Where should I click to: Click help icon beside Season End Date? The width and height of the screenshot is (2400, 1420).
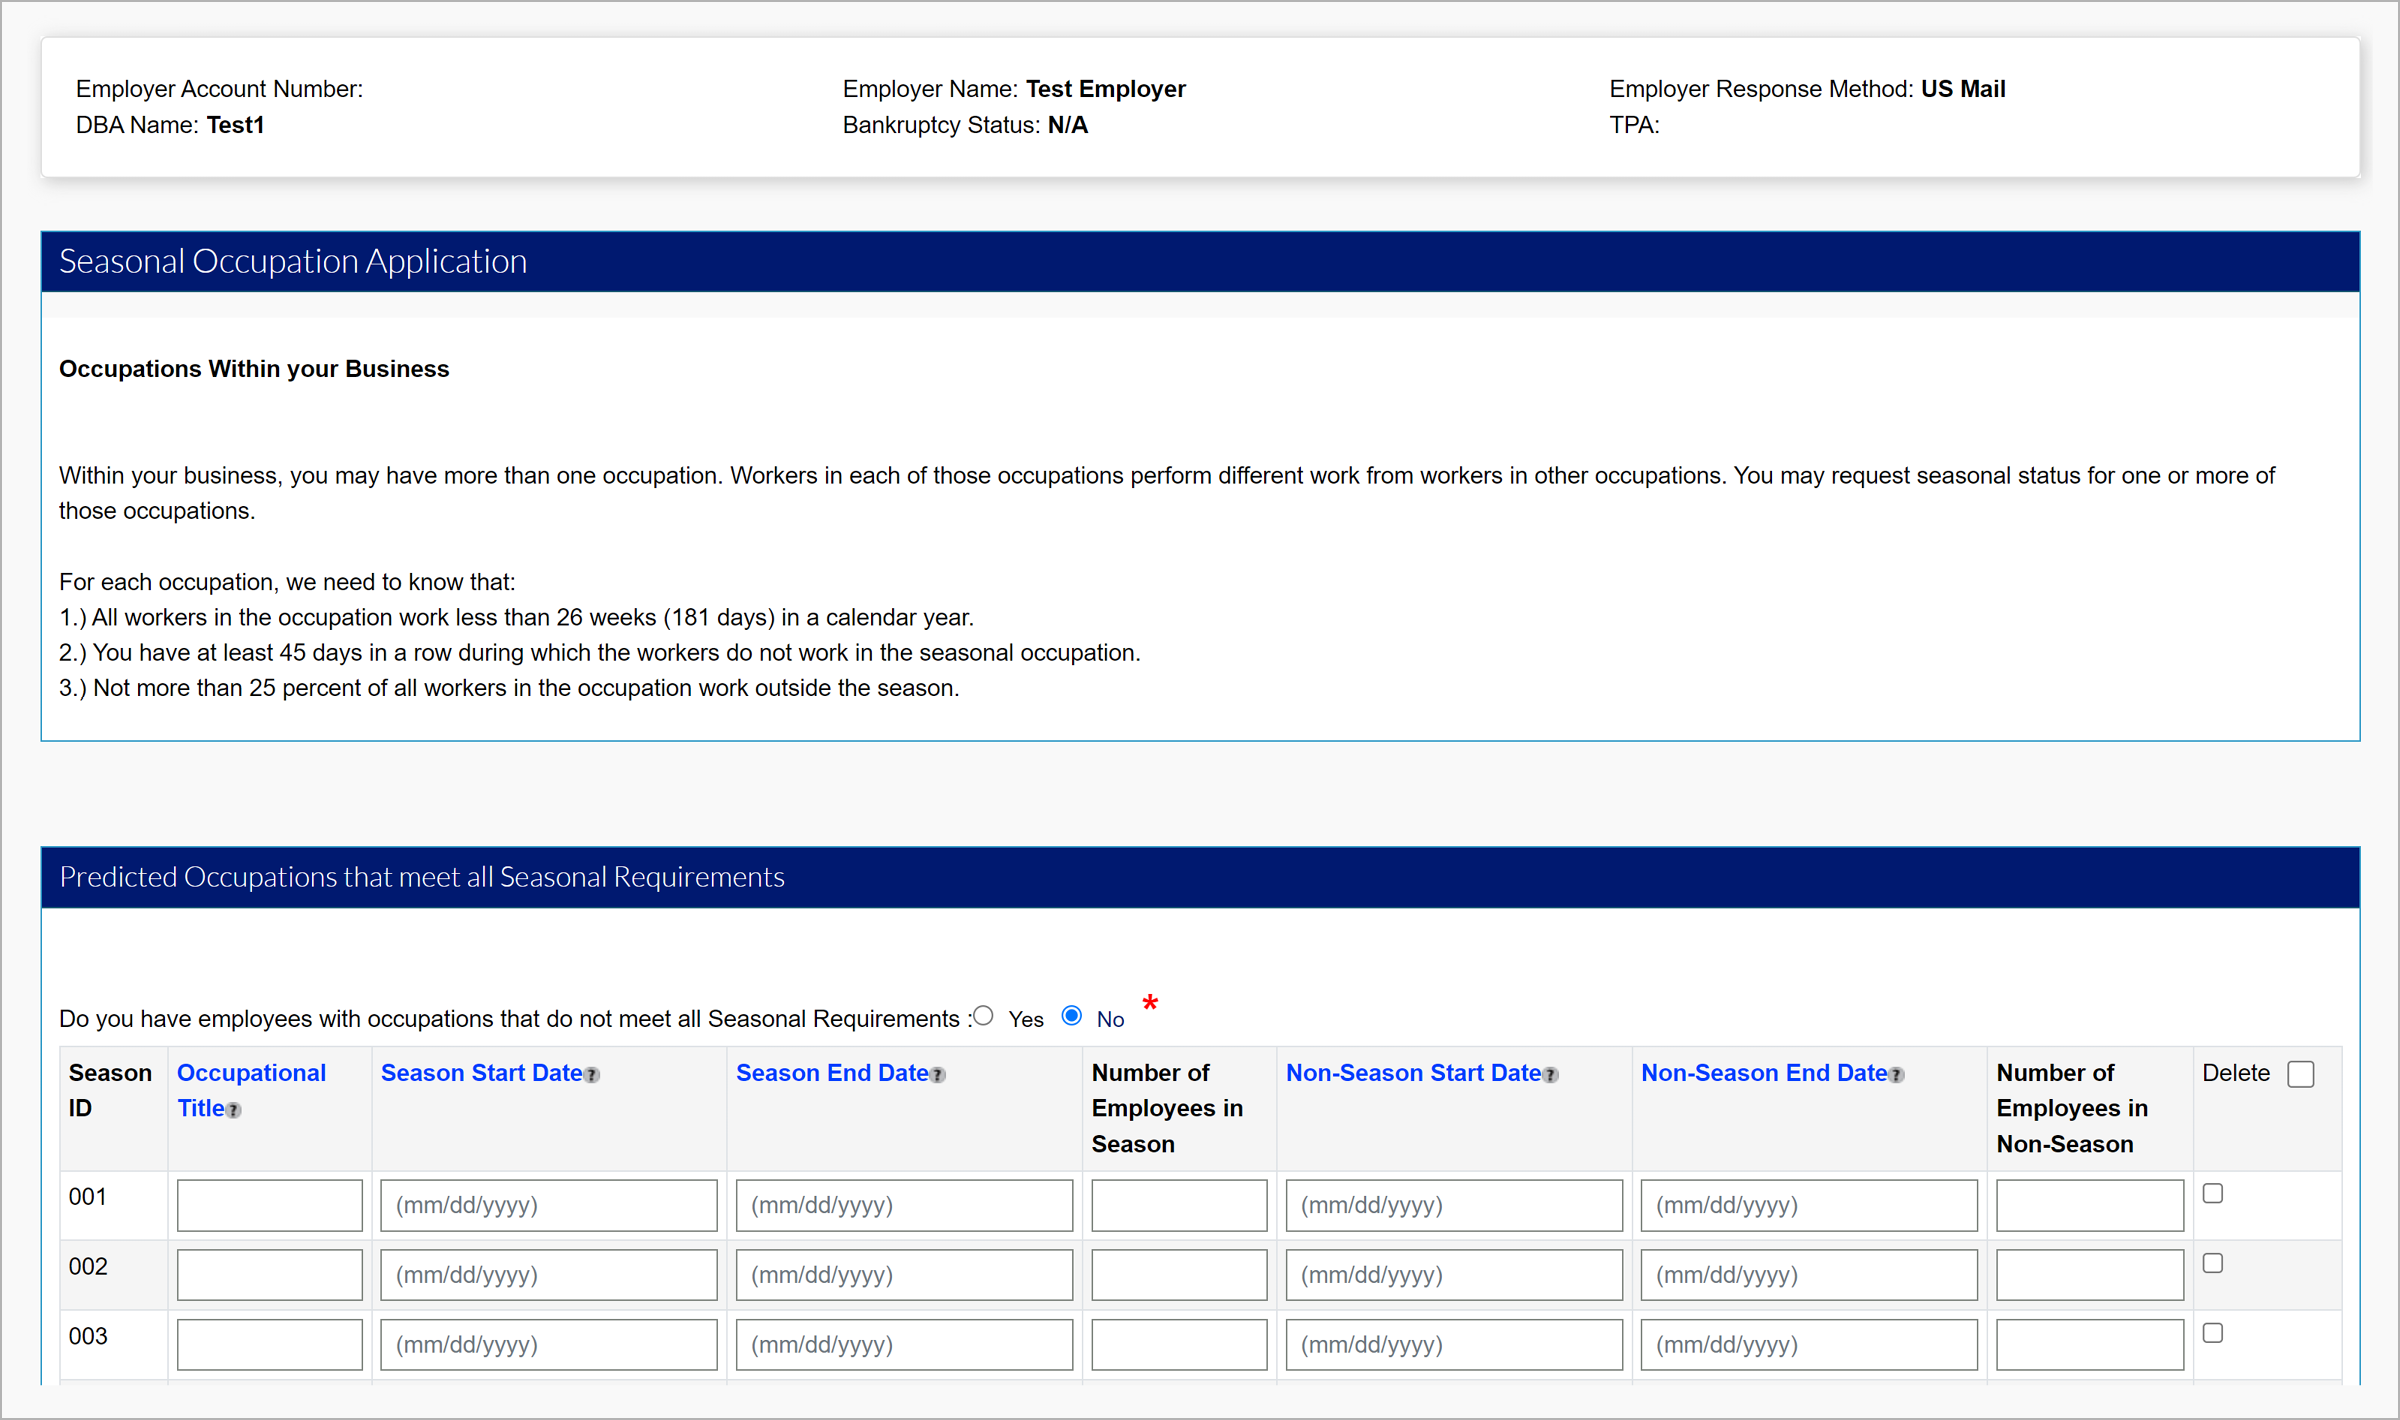937,1075
